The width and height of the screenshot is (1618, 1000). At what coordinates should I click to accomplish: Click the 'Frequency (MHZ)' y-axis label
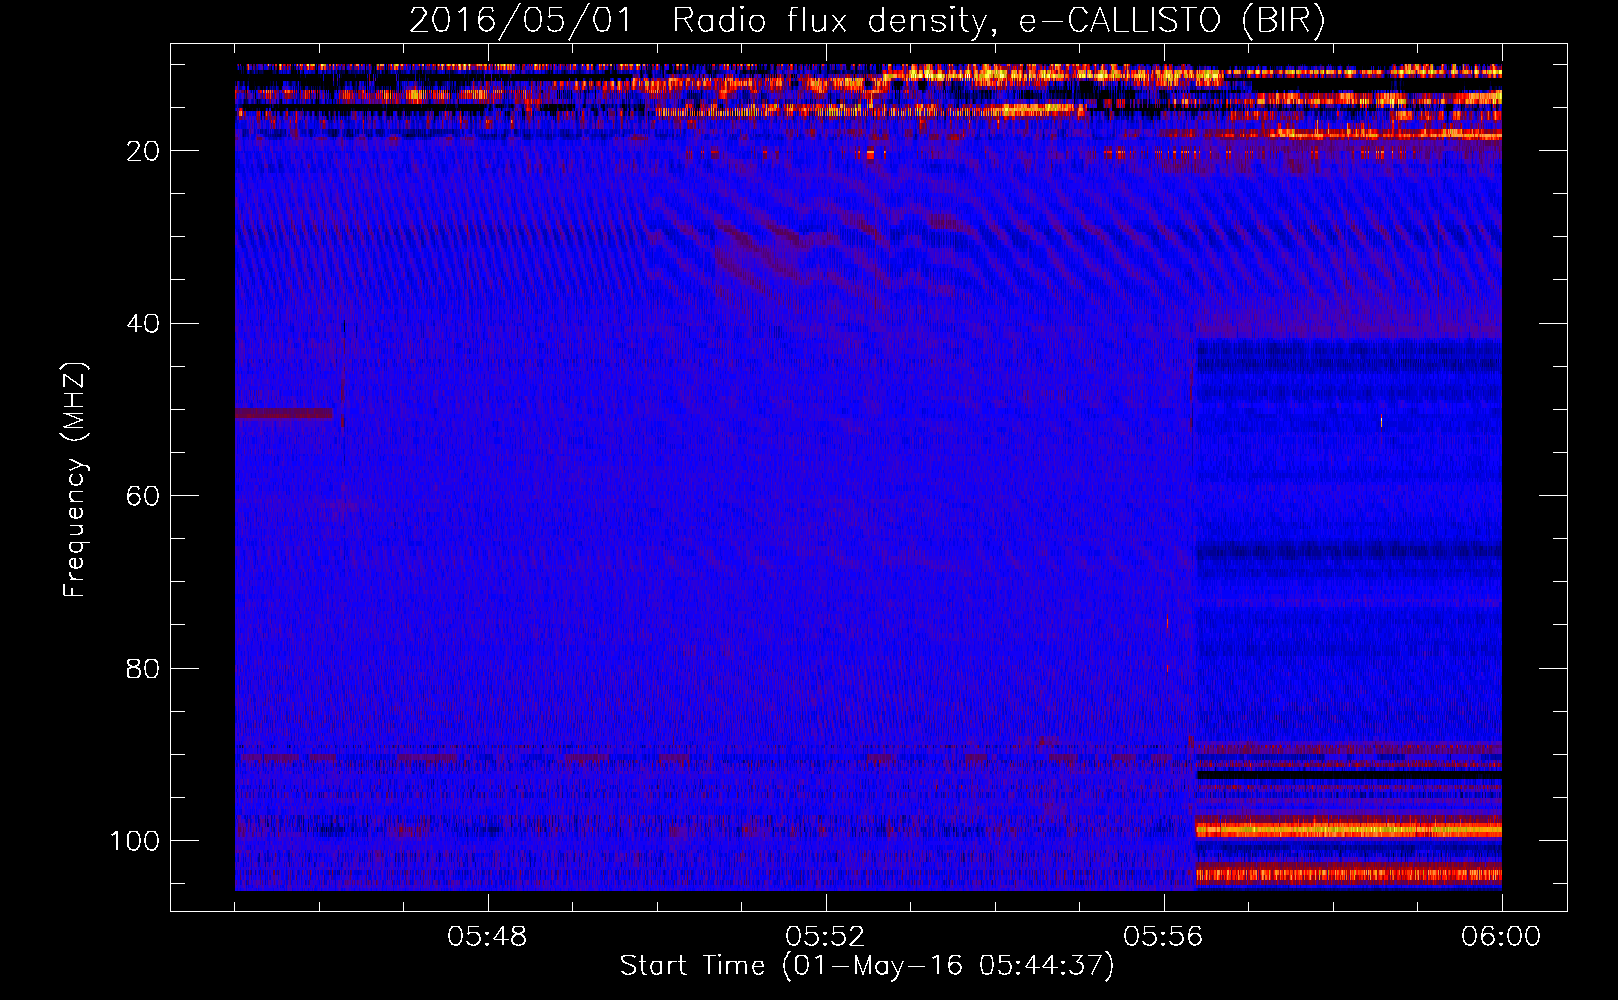click(75, 480)
